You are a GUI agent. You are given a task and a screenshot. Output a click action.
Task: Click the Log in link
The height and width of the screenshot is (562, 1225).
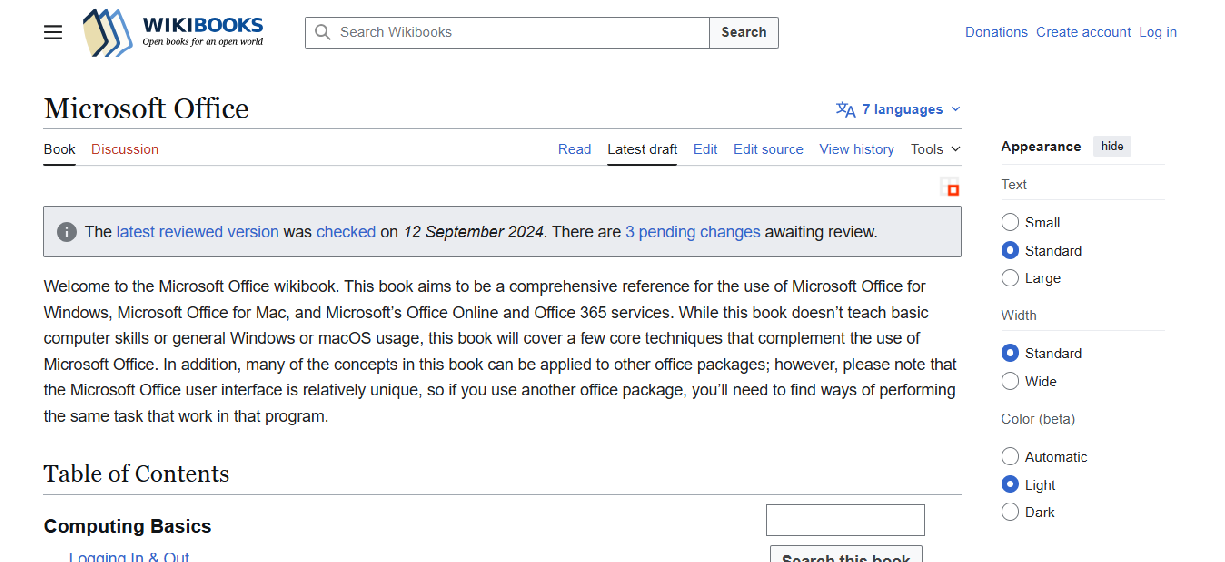(1158, 32)
